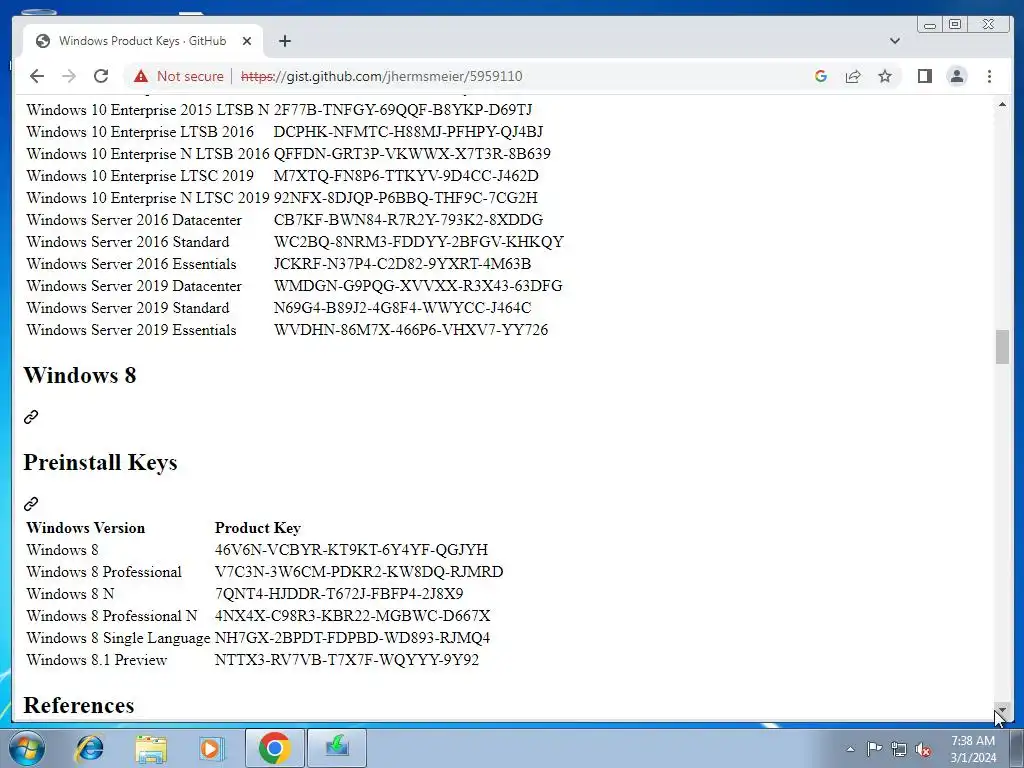Launch Internet Explorer from taskbar
Screen dimensions: 1024x768
click(89, 748)
